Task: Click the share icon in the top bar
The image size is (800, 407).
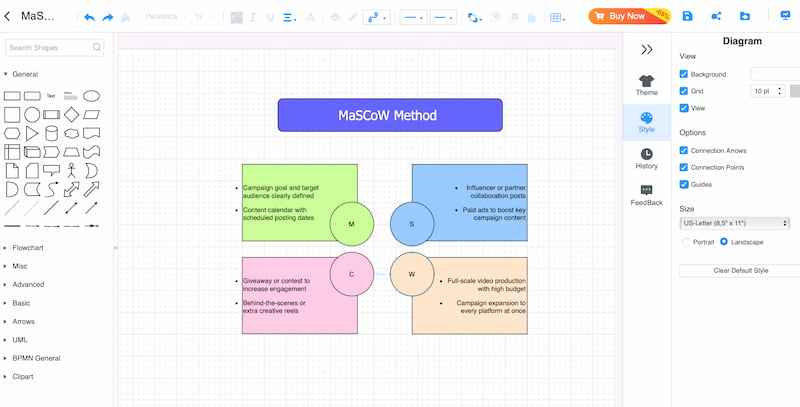Action: click(x=716, y=16)
